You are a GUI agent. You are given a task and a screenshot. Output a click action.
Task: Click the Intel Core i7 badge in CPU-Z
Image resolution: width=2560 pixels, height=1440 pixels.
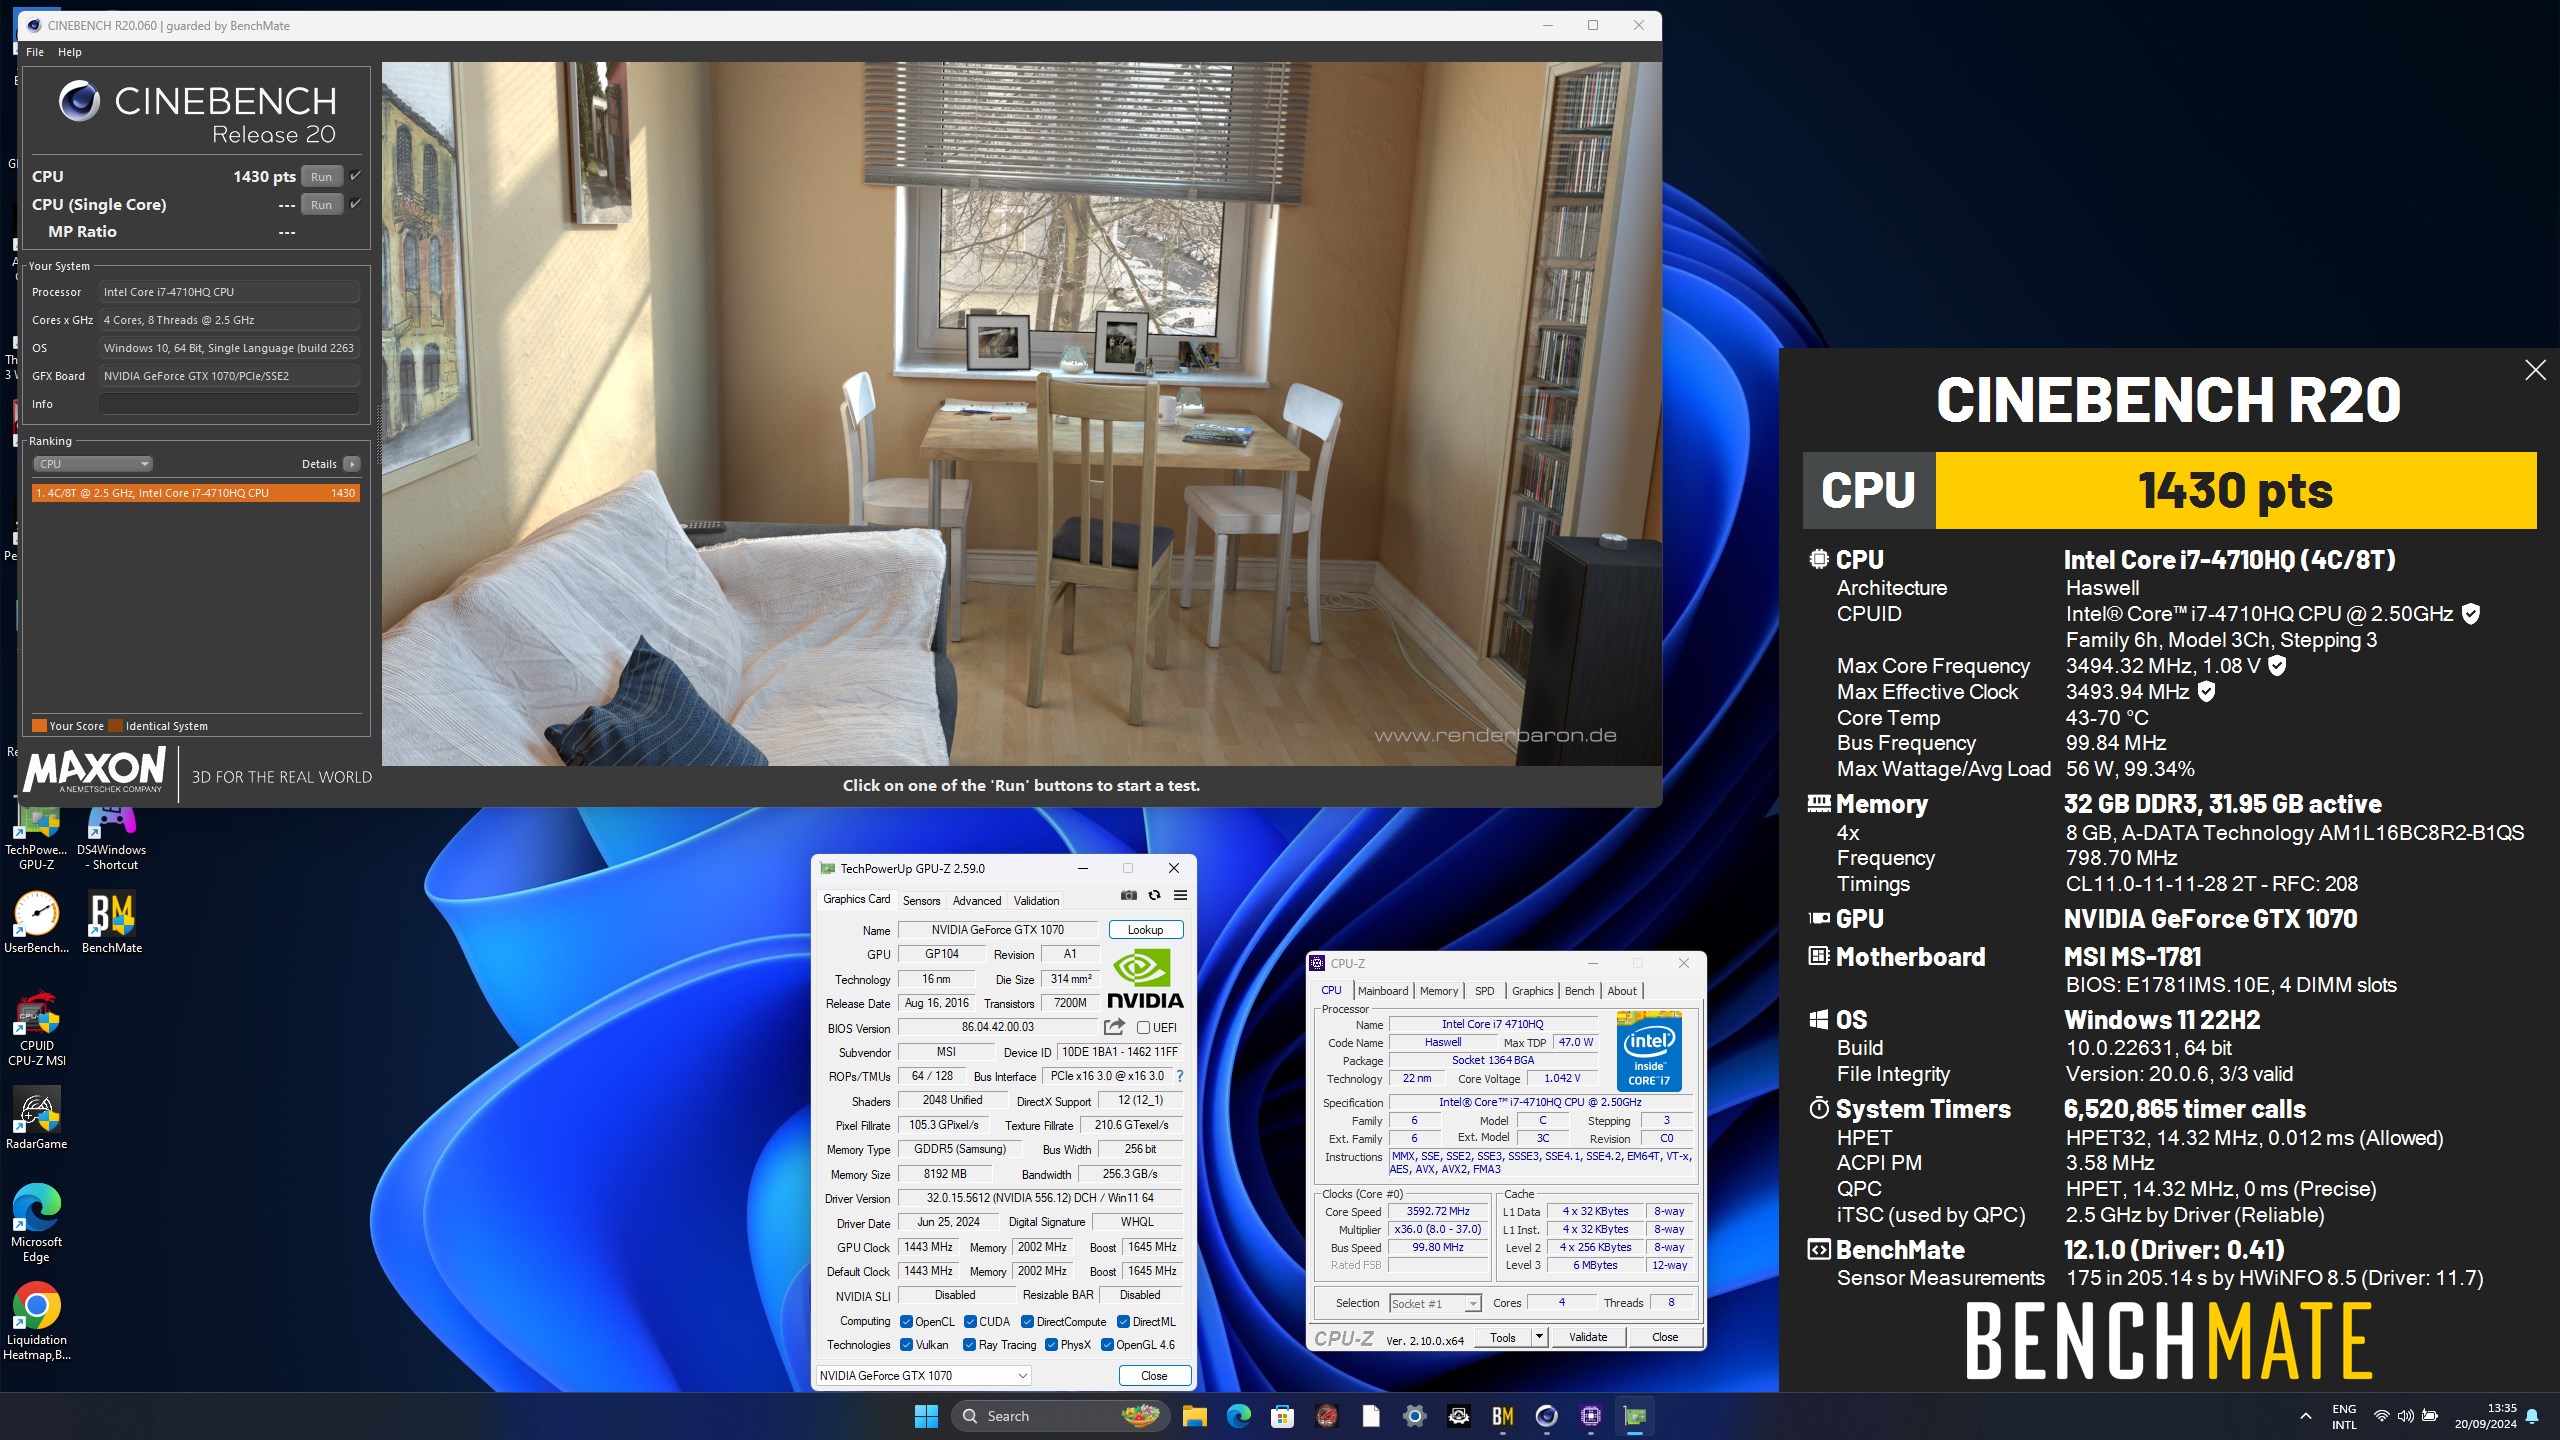tap(1649, 1051)
